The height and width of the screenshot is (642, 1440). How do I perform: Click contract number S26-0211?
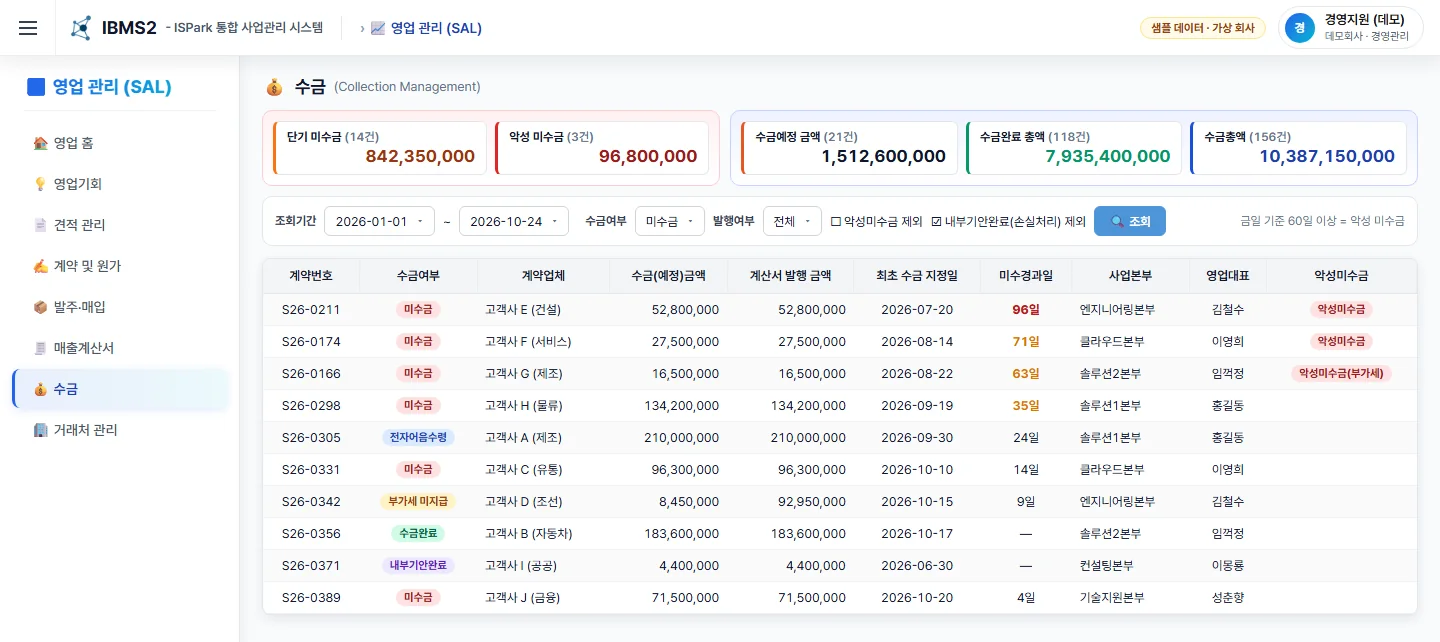point(311,310)
